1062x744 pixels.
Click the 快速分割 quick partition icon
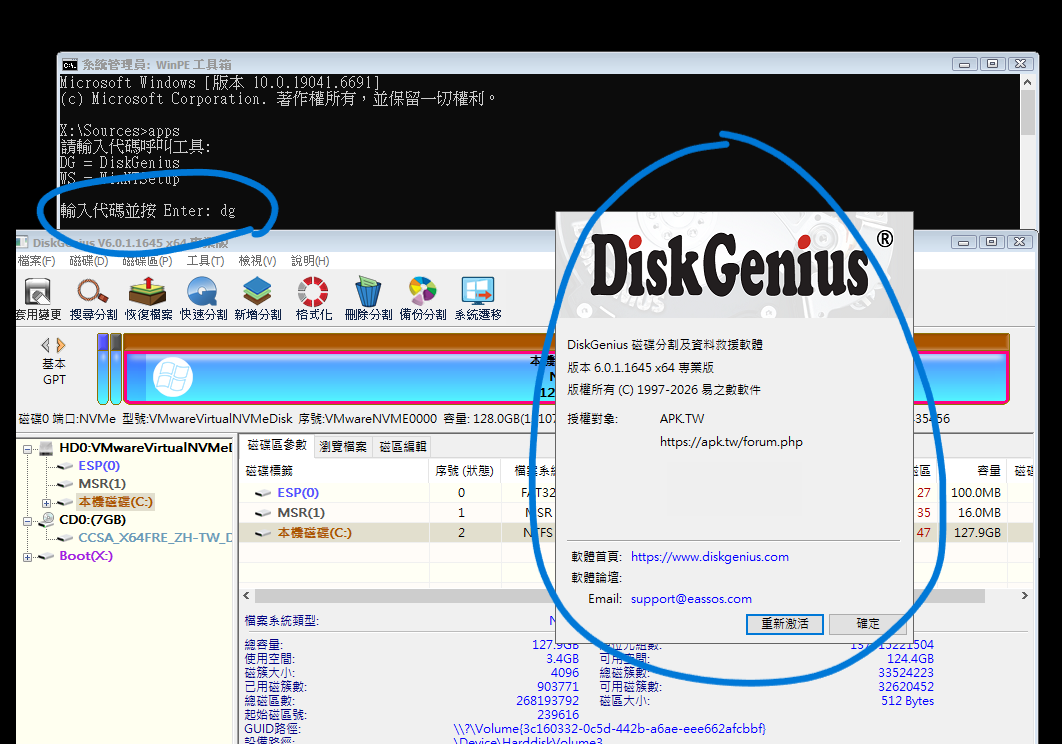(203, 299)
